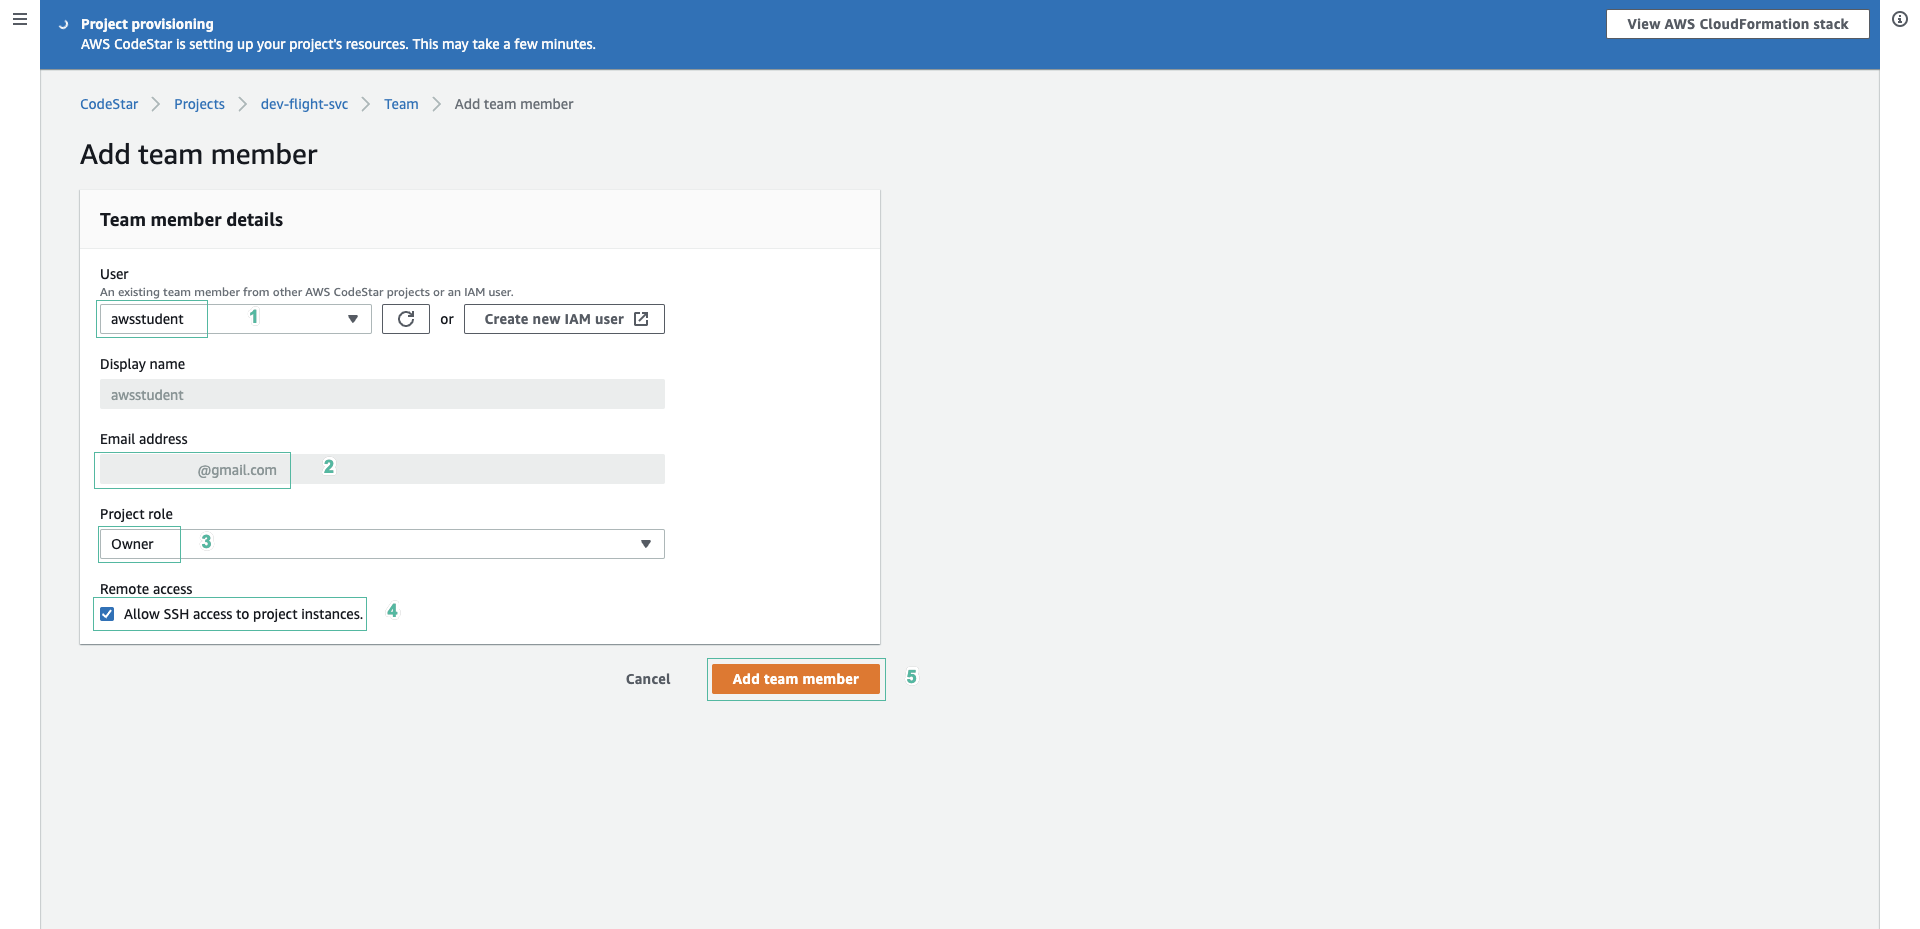Image resolution: width=1920 pixels, height=929 pixels.
Task: Toggle Allow SSH access checkbox
Action: pyautogui.click(x=107, y=614)
